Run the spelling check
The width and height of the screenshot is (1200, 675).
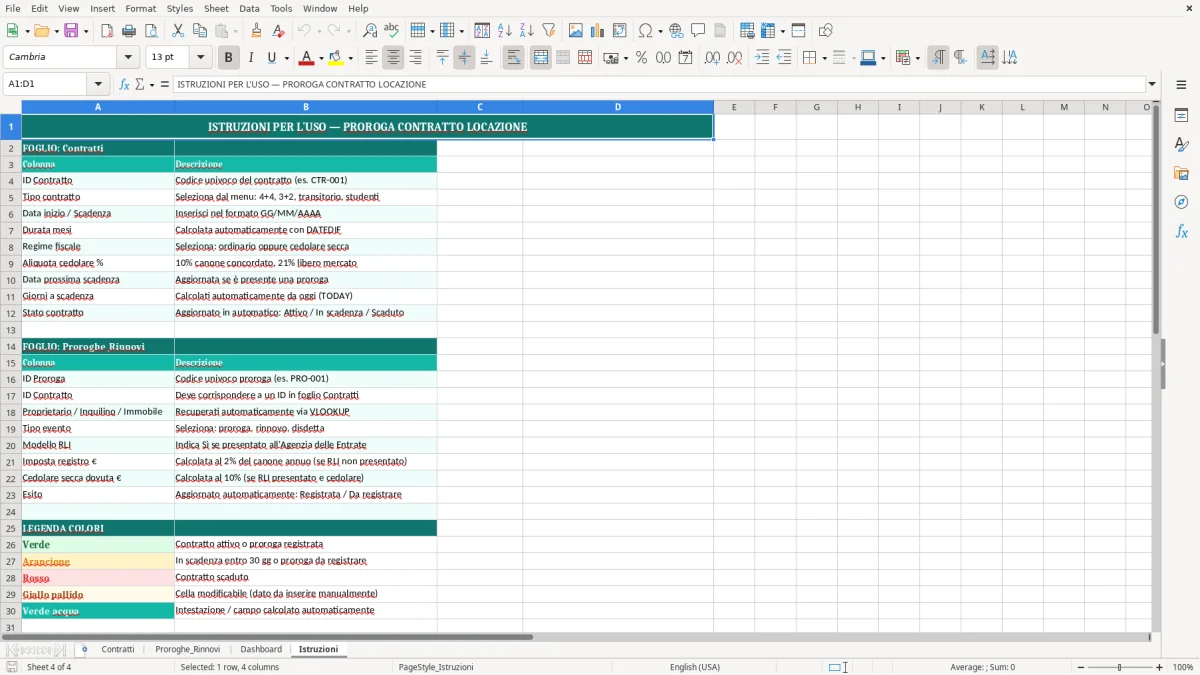[392, 31]
